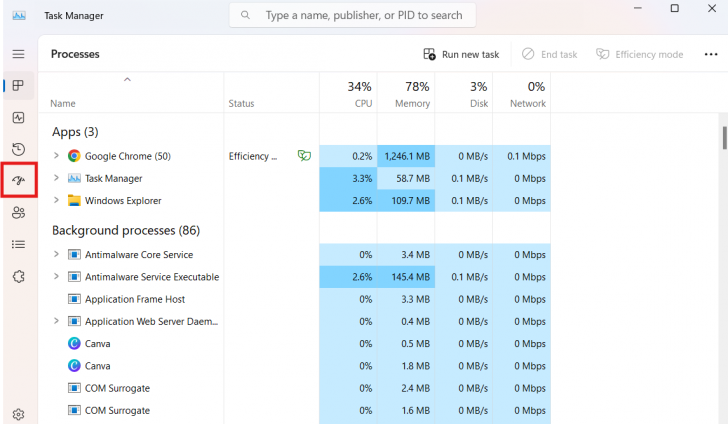Select the first Canva row name

pyautogui.click(x=98, y=344)
